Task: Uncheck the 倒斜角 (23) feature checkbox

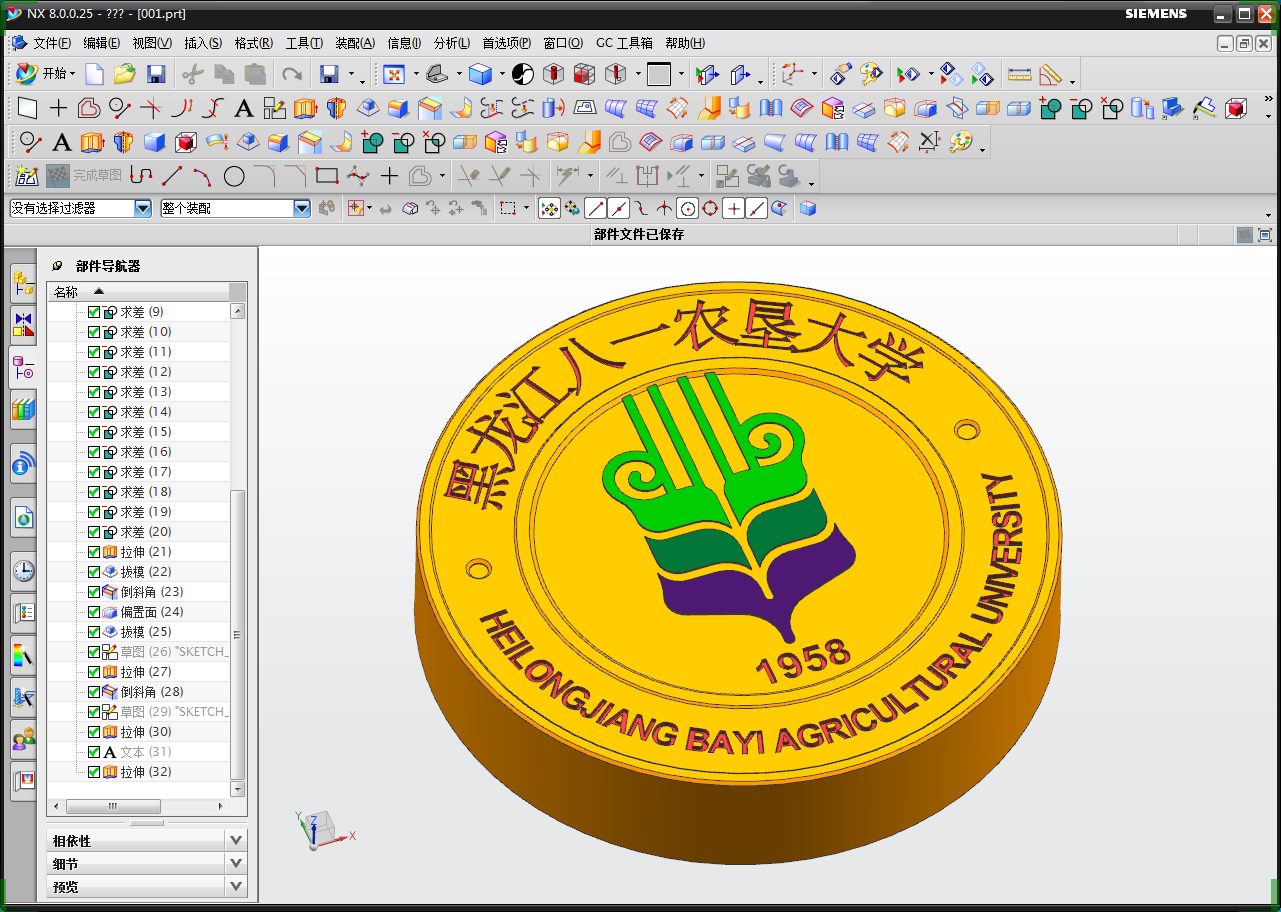Action: 94,592
